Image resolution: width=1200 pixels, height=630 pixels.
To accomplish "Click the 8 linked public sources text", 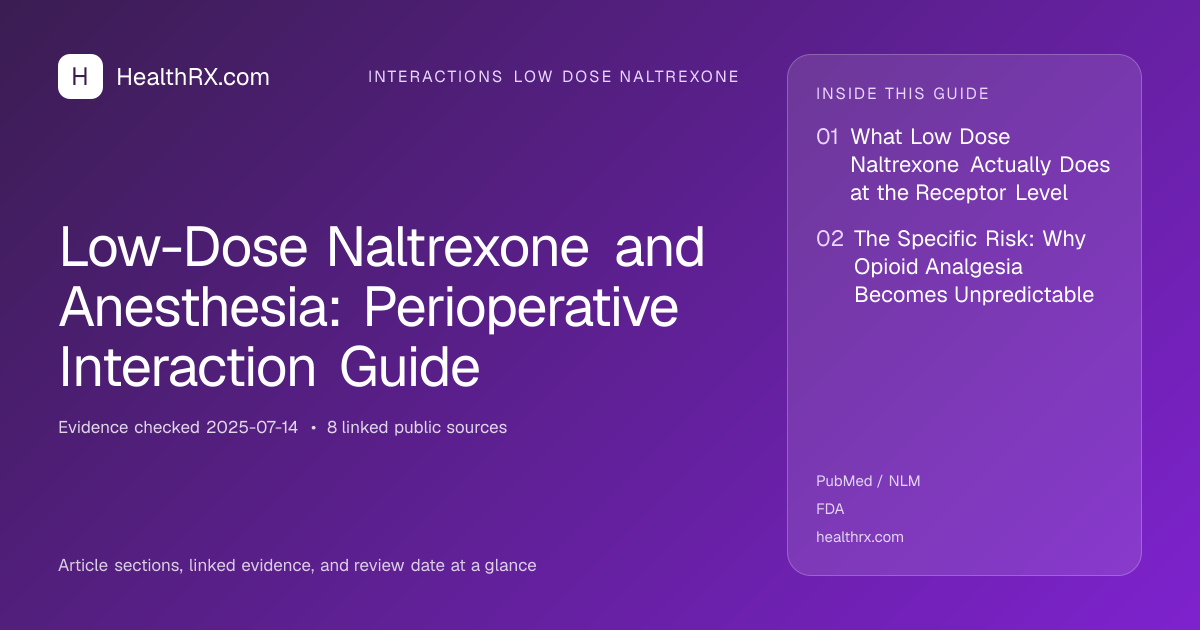I will [417, 427].
